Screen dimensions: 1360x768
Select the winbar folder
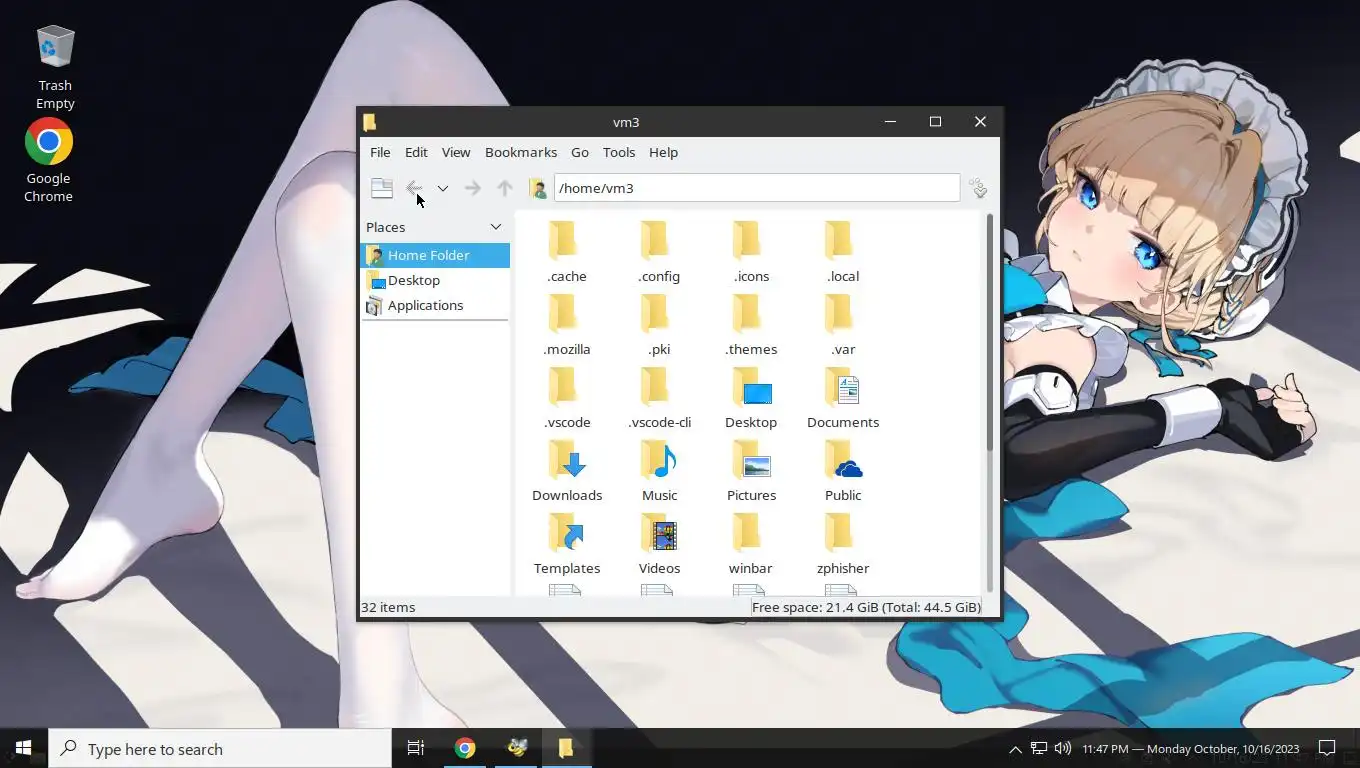(751, 544)
